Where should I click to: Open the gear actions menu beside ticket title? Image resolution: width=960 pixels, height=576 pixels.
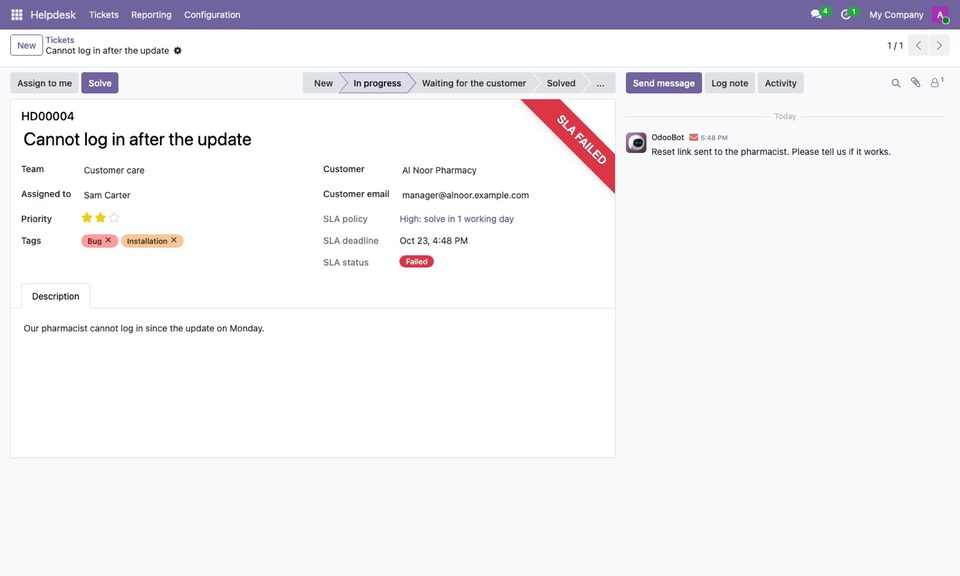(x=178, y=50)
